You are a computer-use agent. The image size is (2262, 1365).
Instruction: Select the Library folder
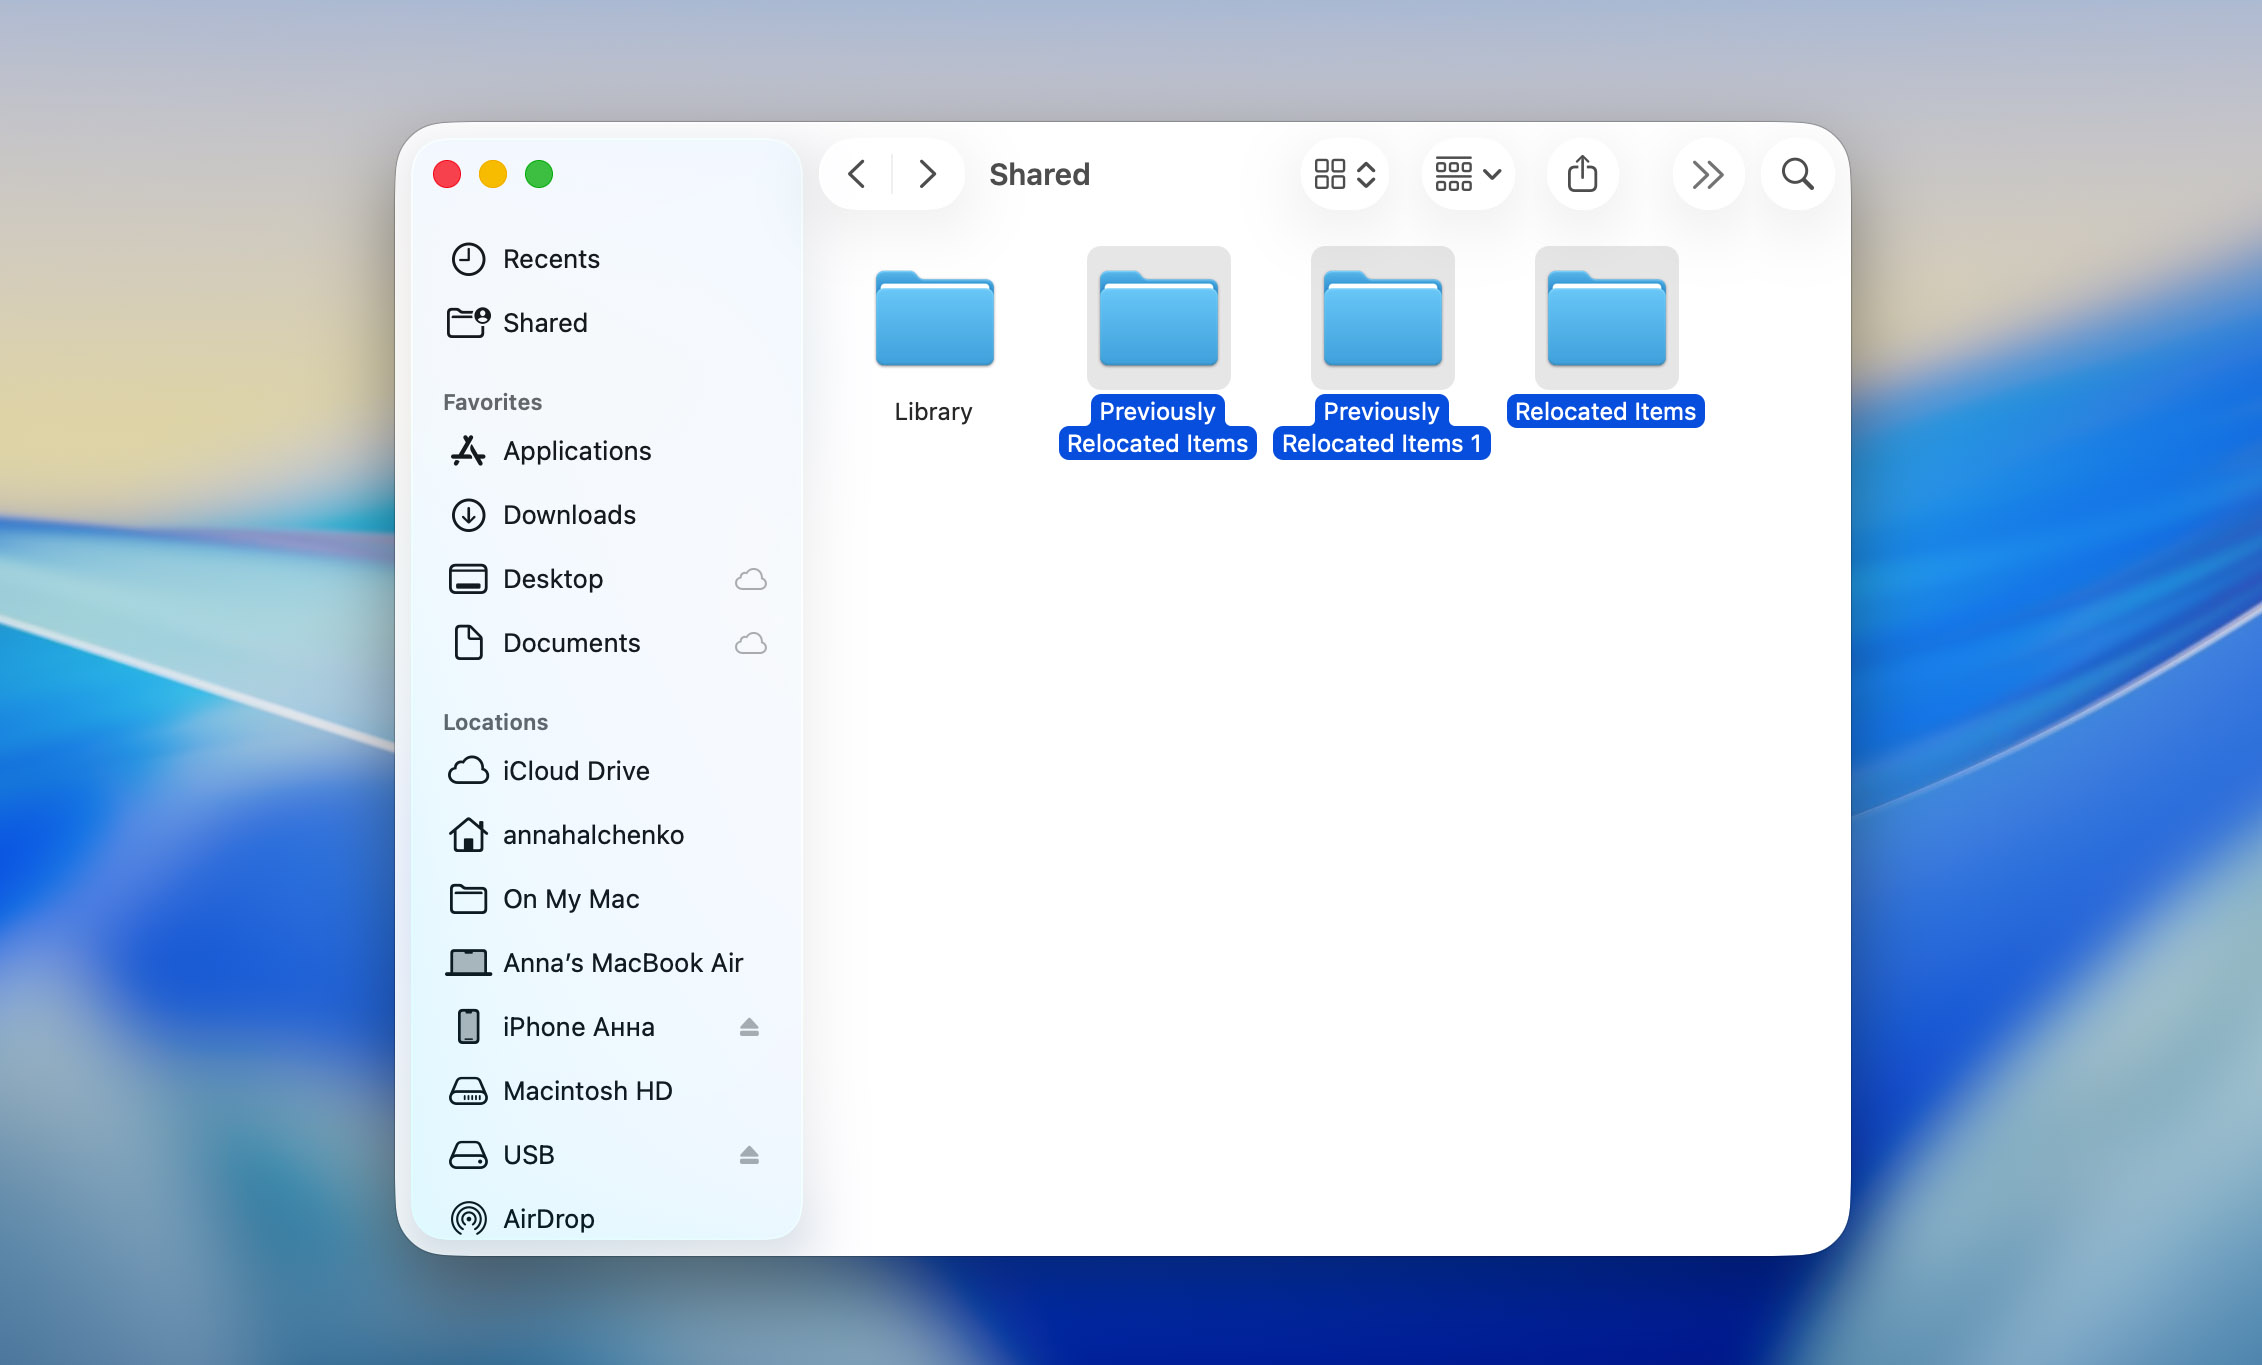pyautogui.click(x=934, y=320)
